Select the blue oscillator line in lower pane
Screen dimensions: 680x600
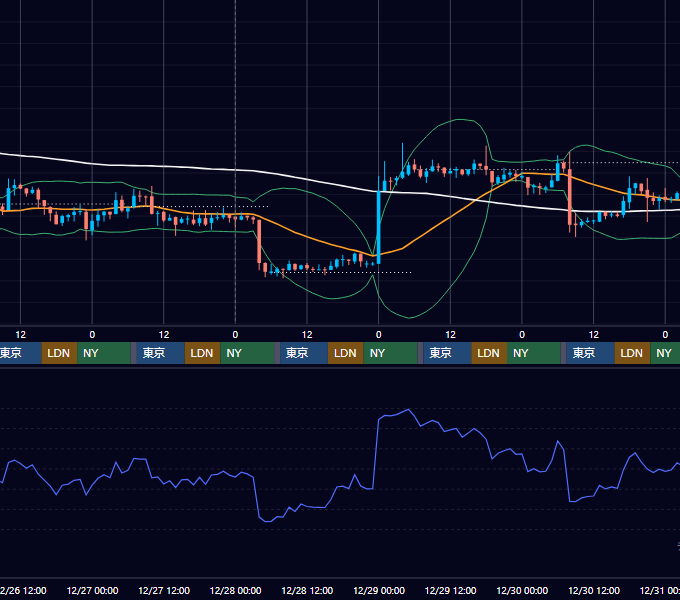coord(376,451)
